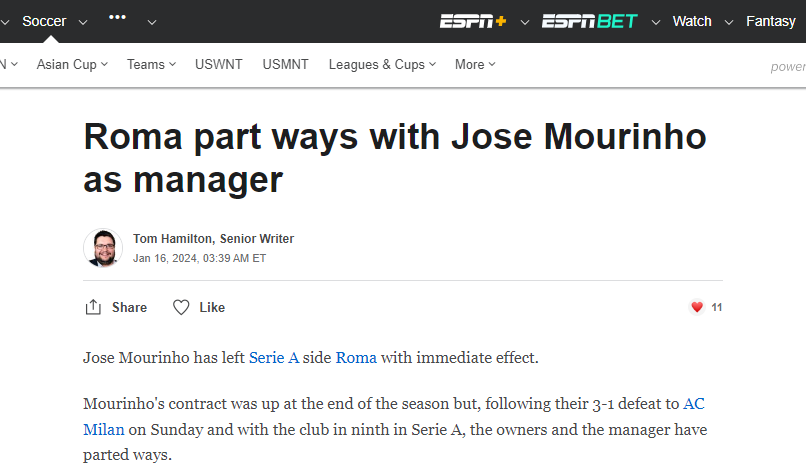The image size is (806, 473).
Task: Select the USMNT nav item
Action: [x=286, y=64]
